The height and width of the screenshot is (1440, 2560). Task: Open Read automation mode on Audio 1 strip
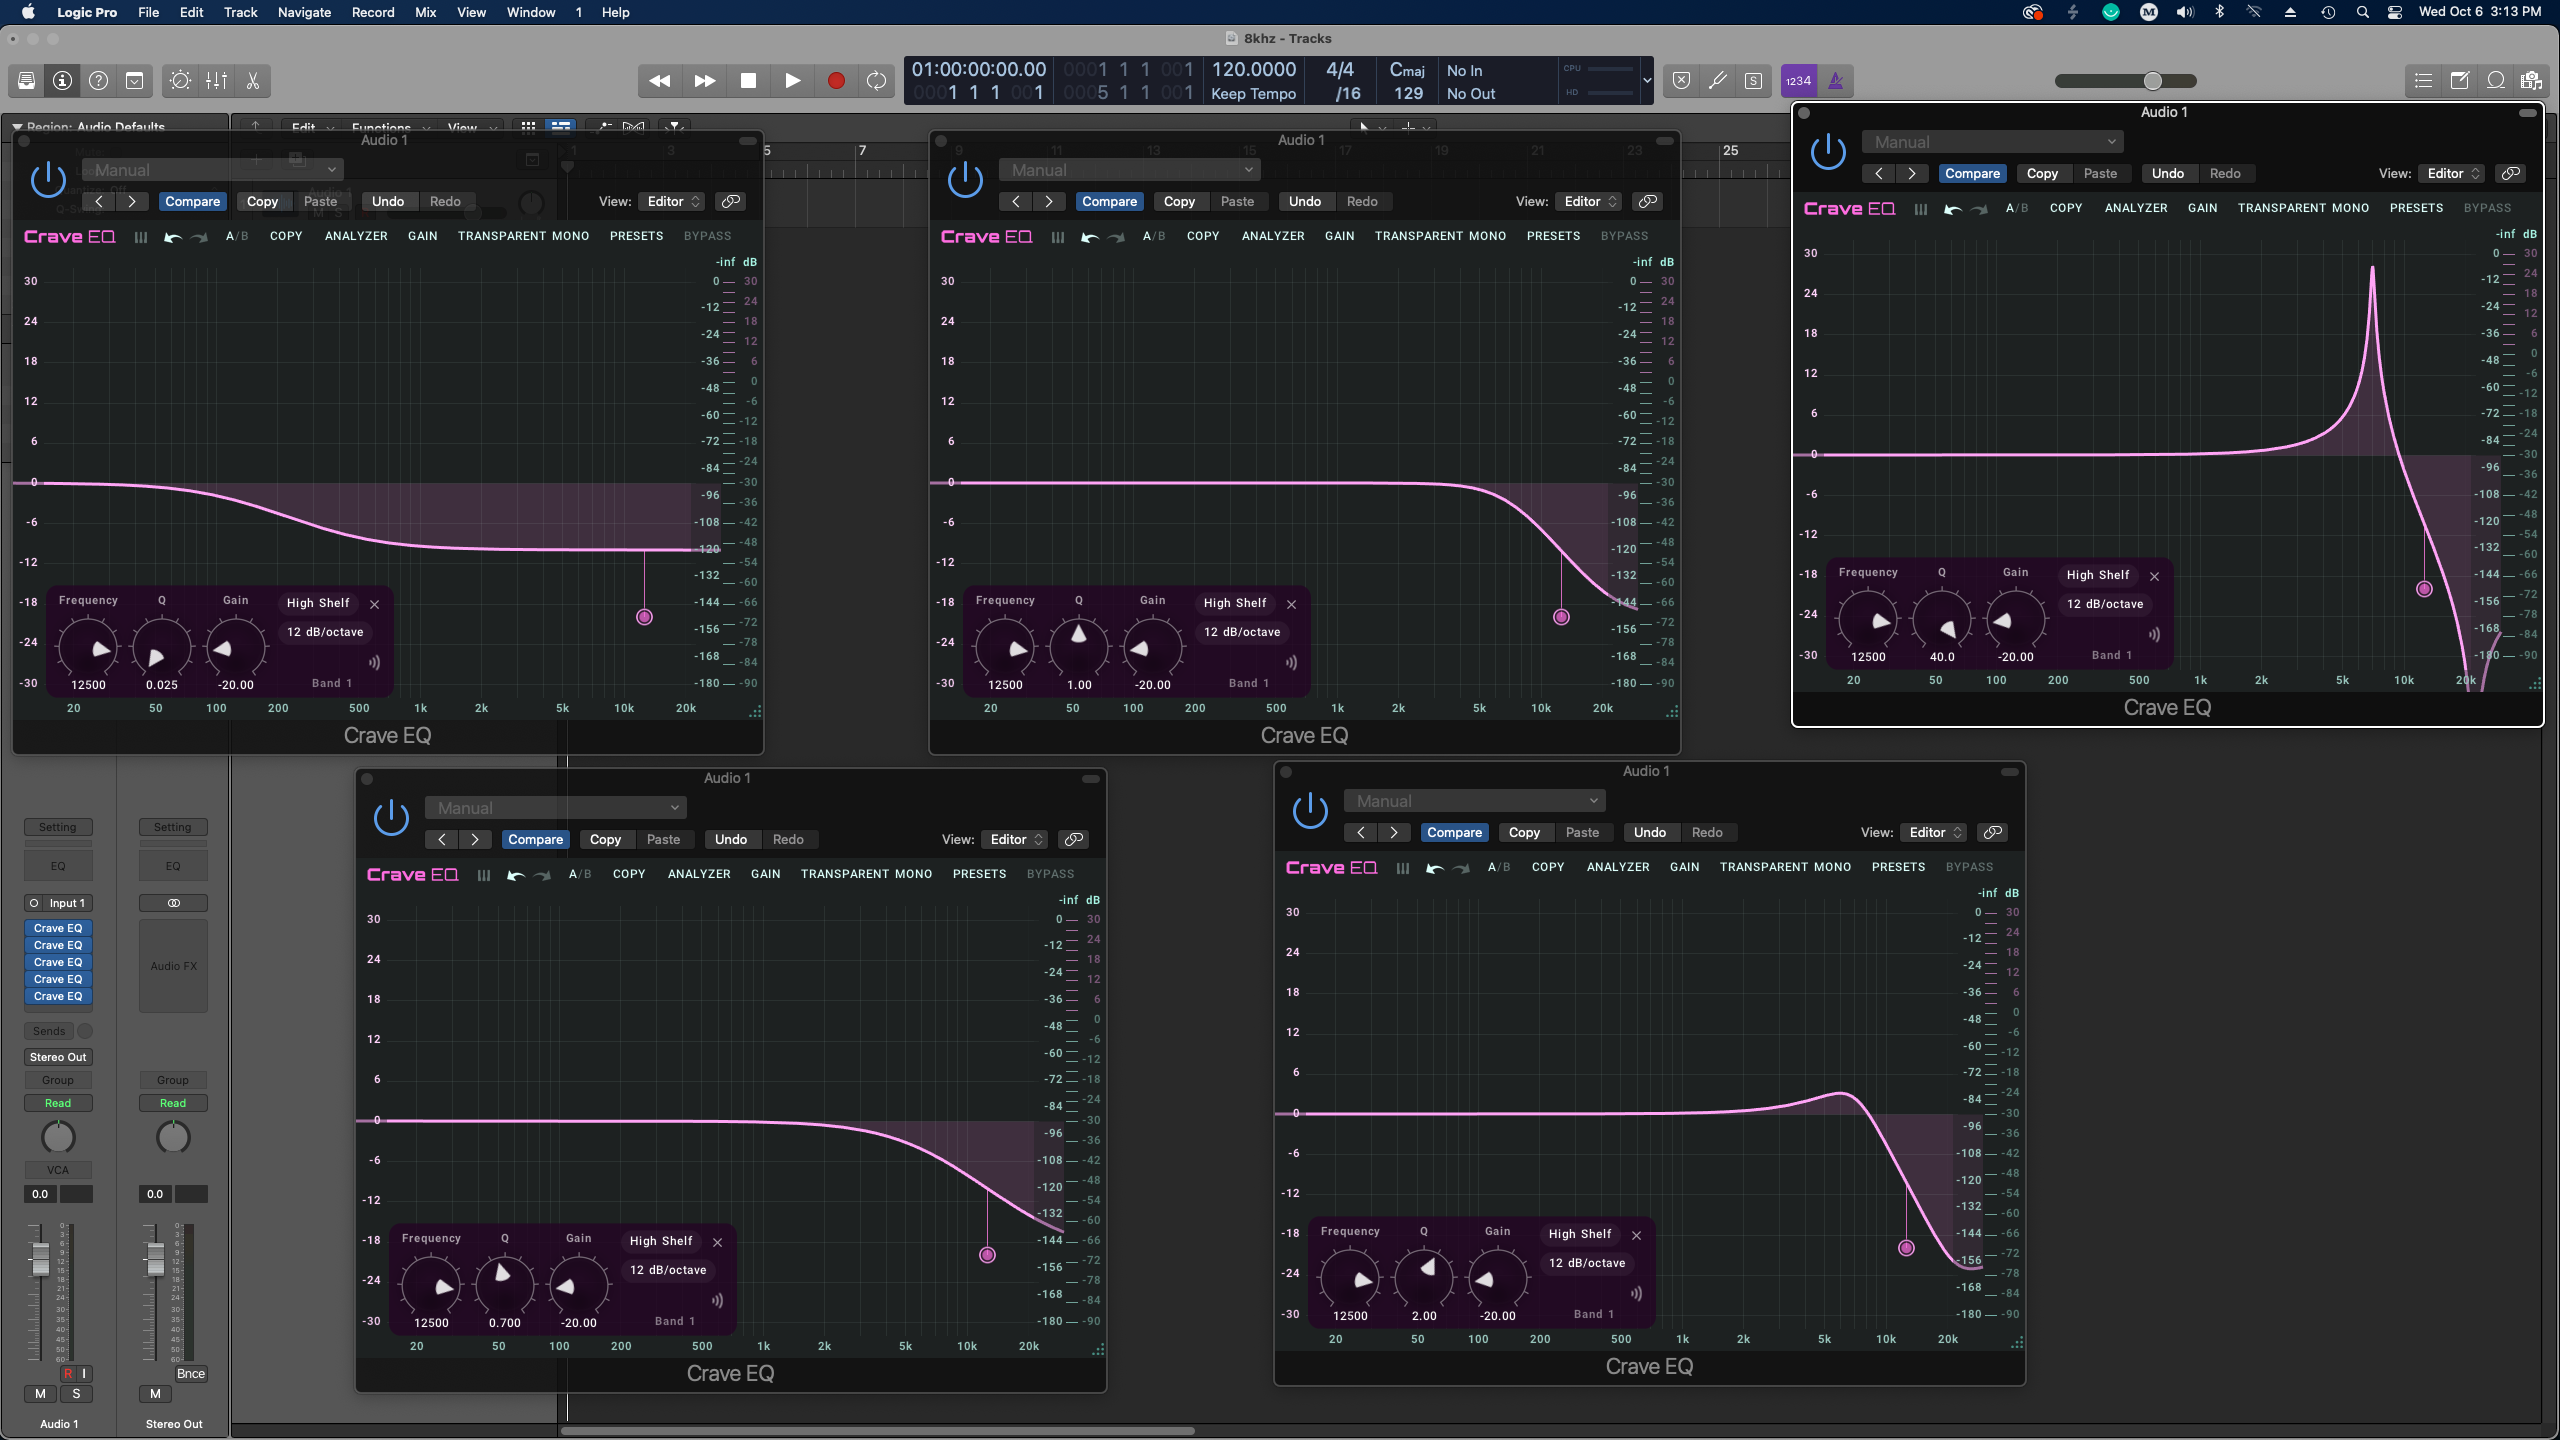coord(58,1103)
